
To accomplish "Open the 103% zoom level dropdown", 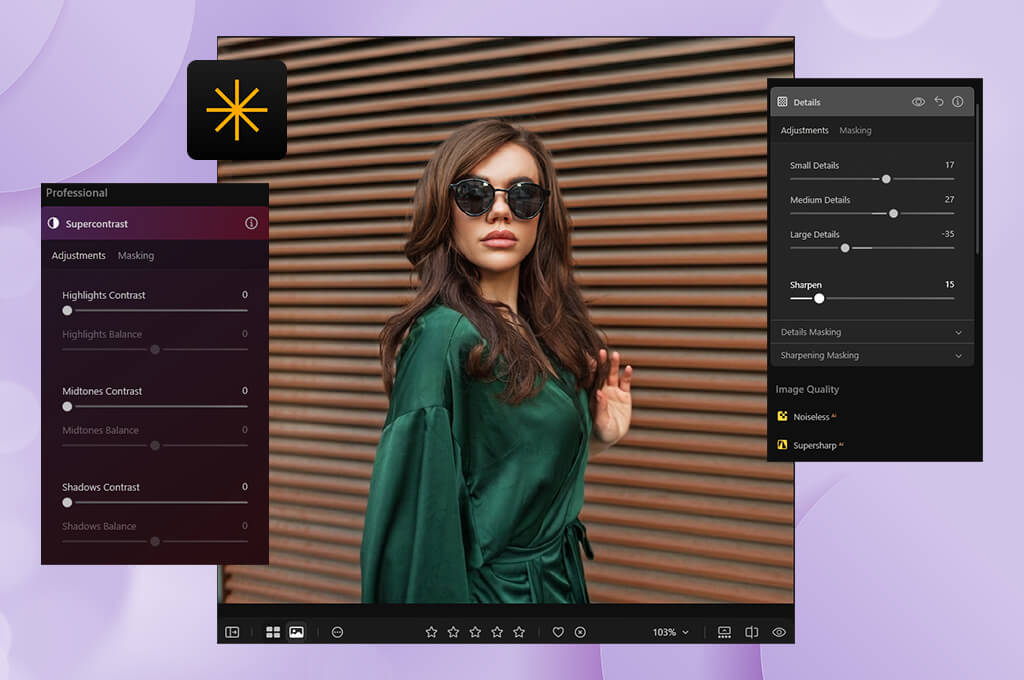I will pyautogui.click(x=671, y=632).
